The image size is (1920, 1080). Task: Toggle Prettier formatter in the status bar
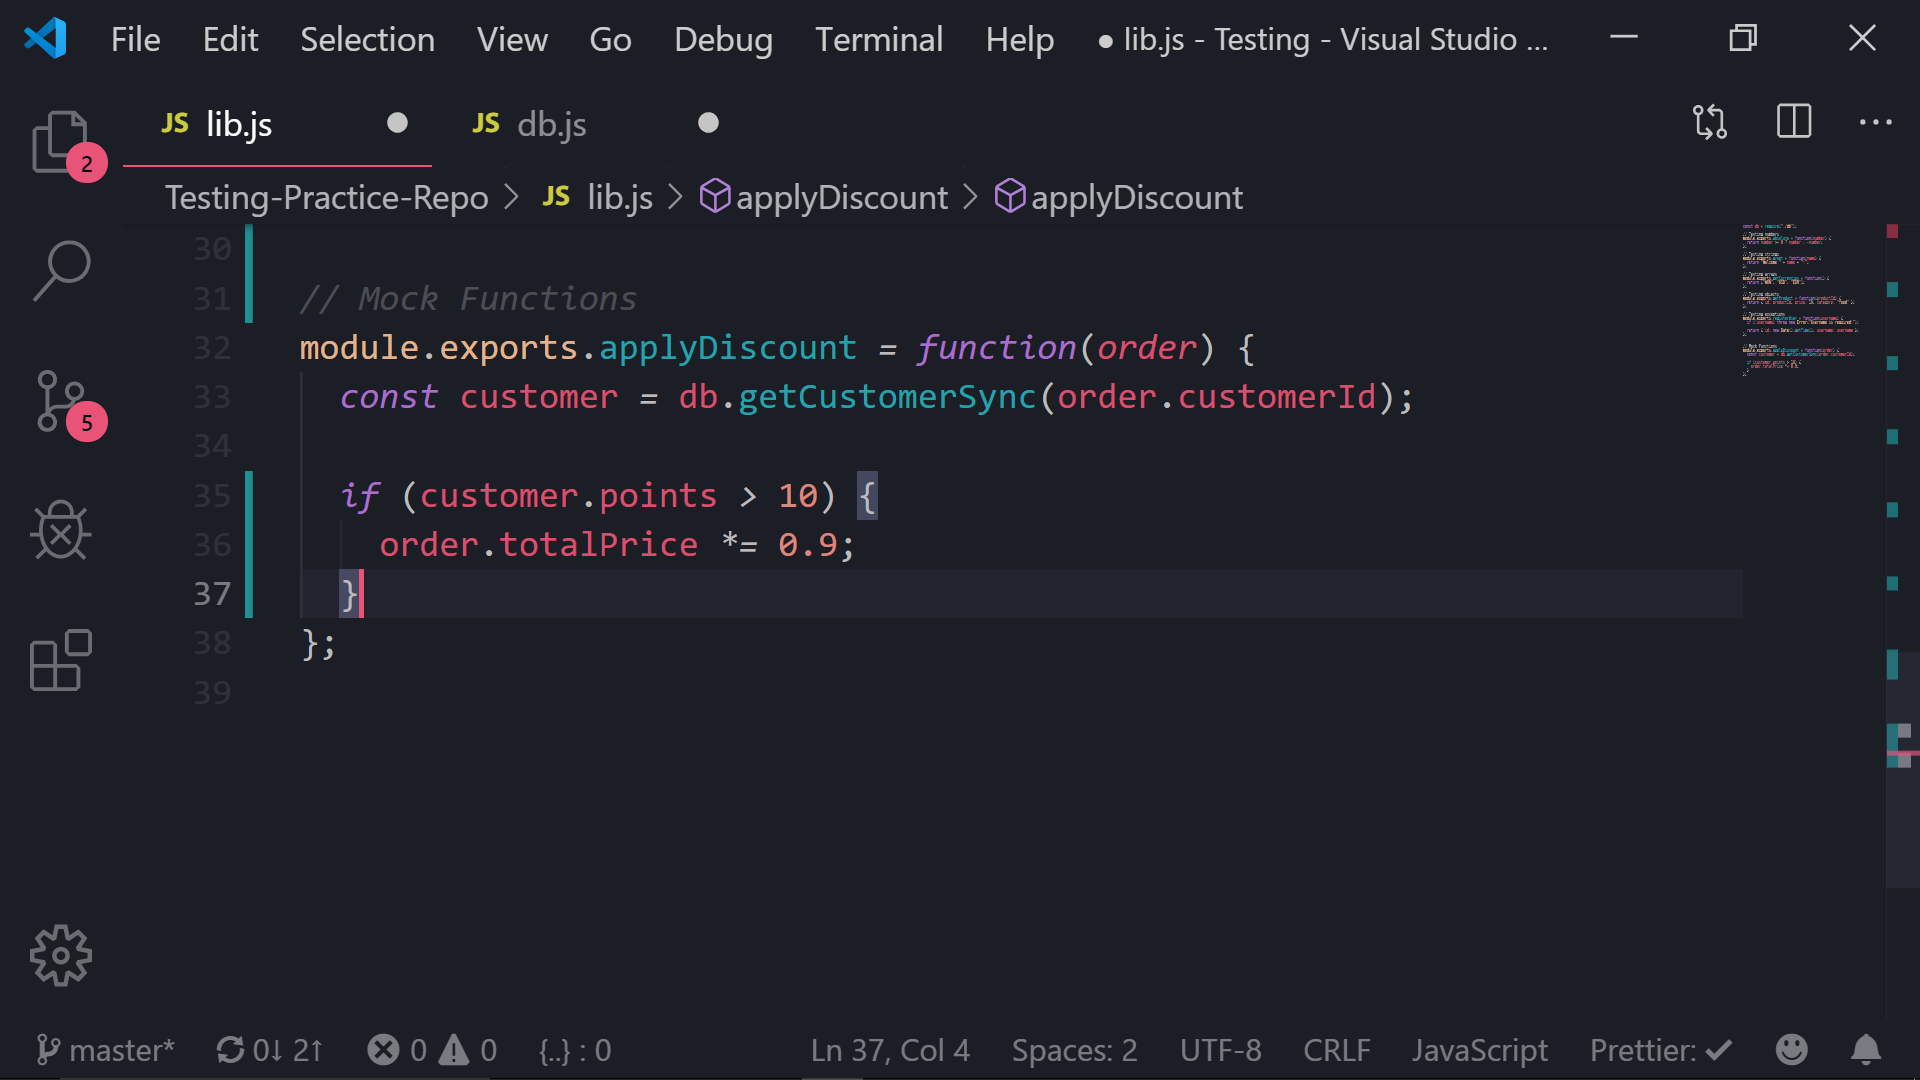pyautogui.click(x=1659, y=1050)
